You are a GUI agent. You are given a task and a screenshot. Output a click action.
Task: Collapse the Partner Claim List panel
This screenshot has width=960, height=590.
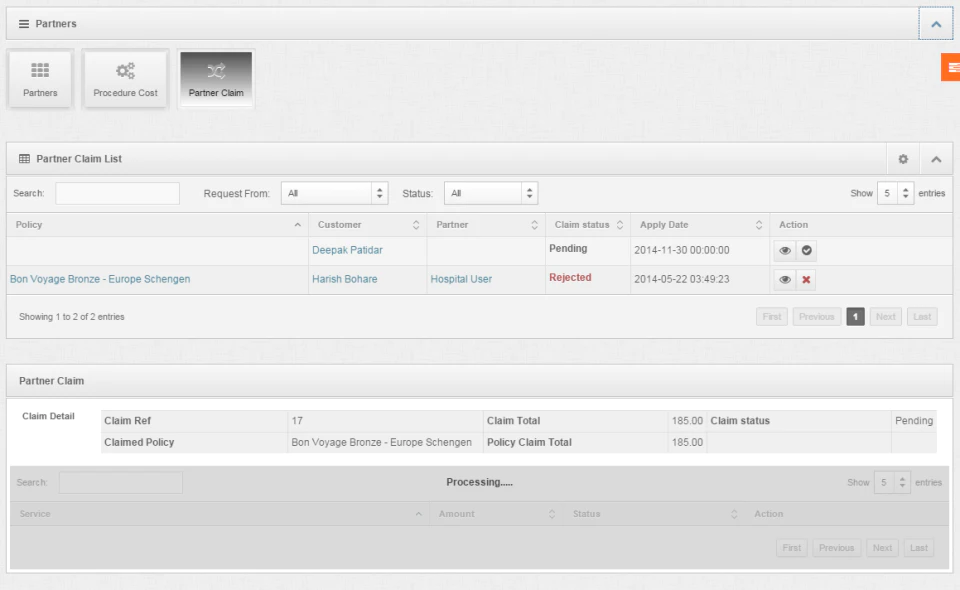click(936, 159)
